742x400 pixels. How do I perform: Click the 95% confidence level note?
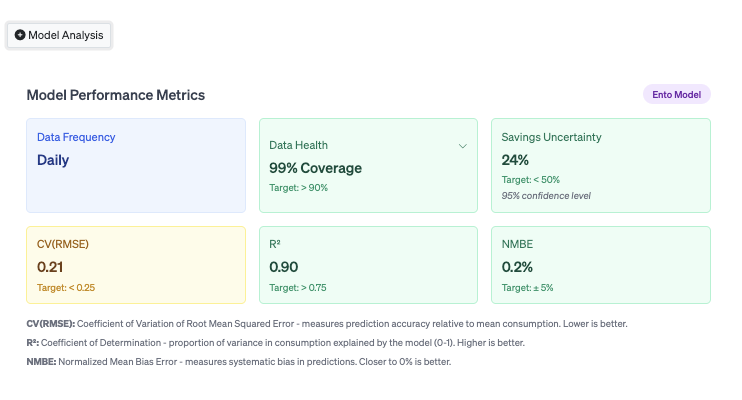546,195
